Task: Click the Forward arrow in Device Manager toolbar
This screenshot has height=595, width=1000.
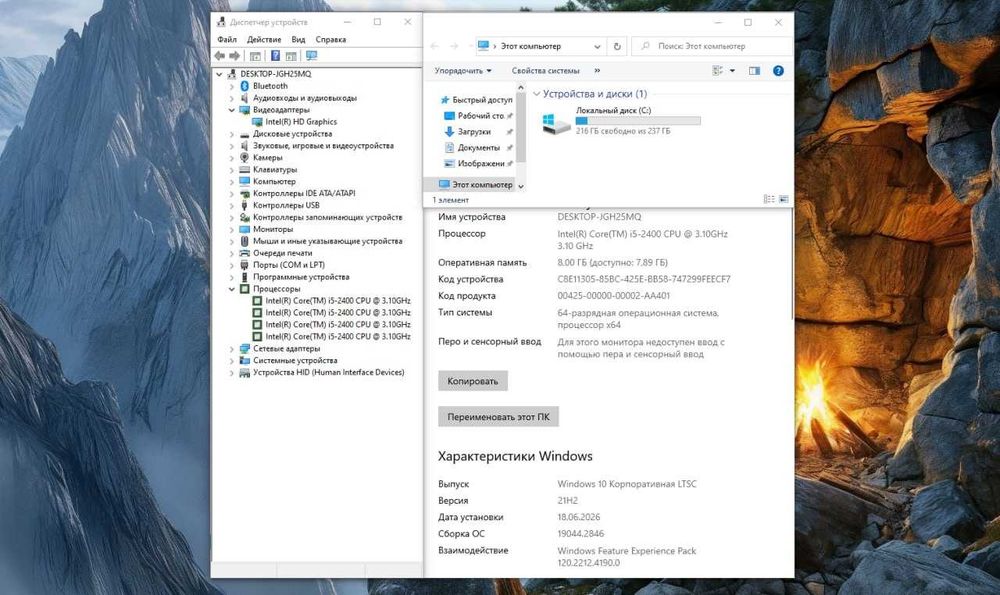Action: [x=235, y=56]
